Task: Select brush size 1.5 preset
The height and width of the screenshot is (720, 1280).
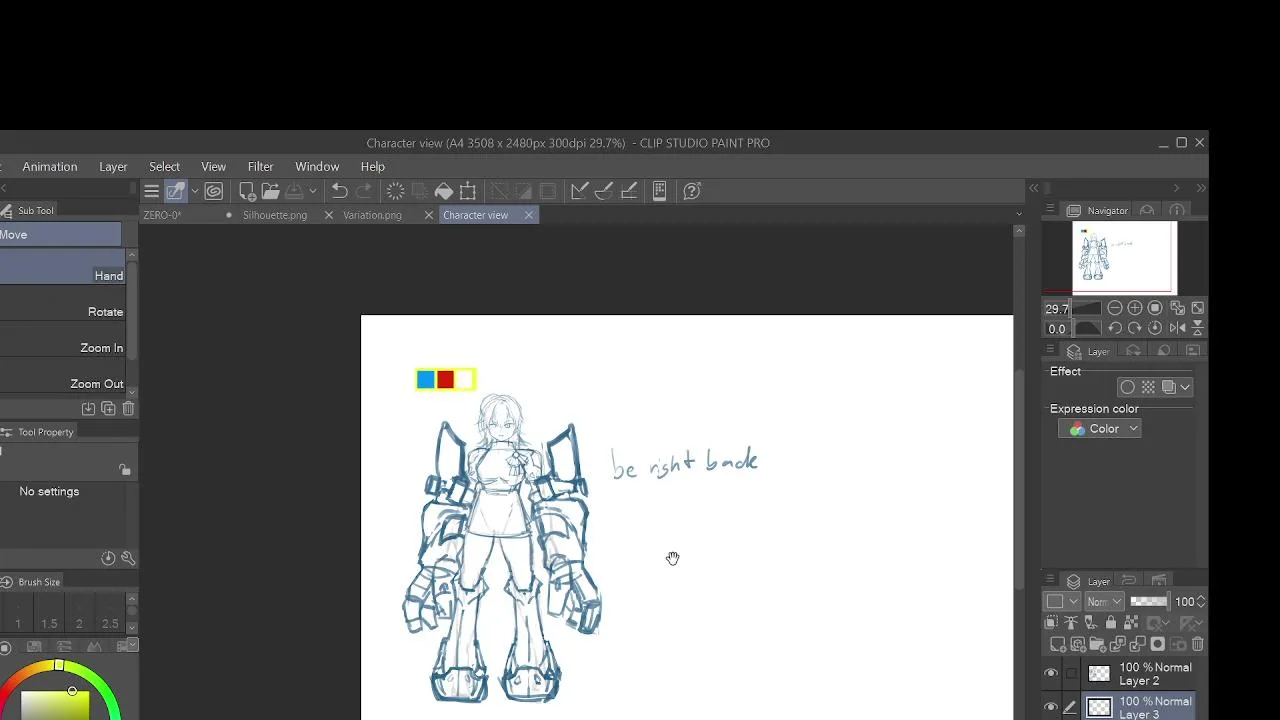Action: pos(49,614)
